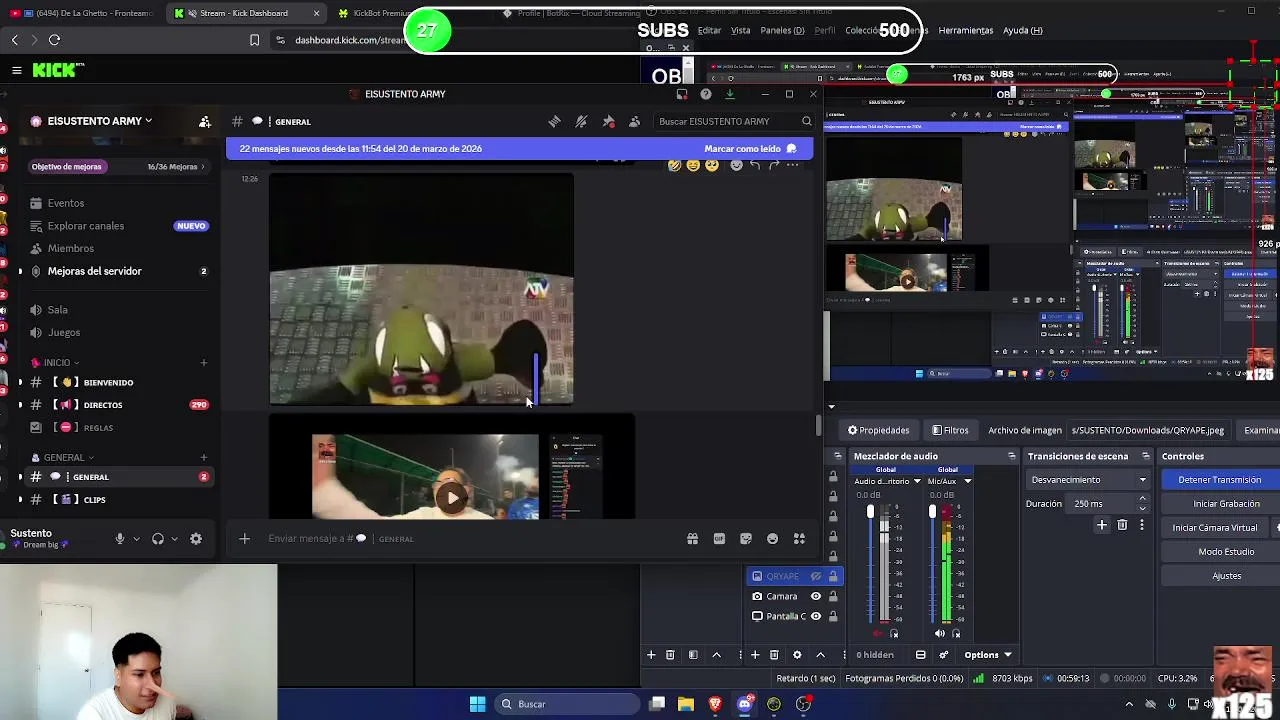Open Editar menu in OBS

coord(709,30)
